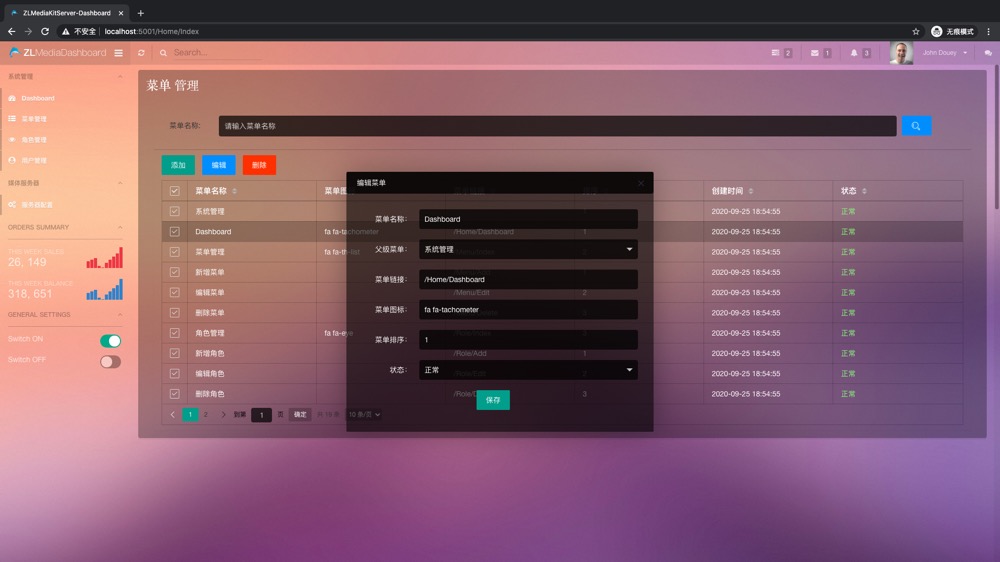Collapse the ORDERS SUMMARY section
The width and height of the screenshot is (1000, 562).
120,227
